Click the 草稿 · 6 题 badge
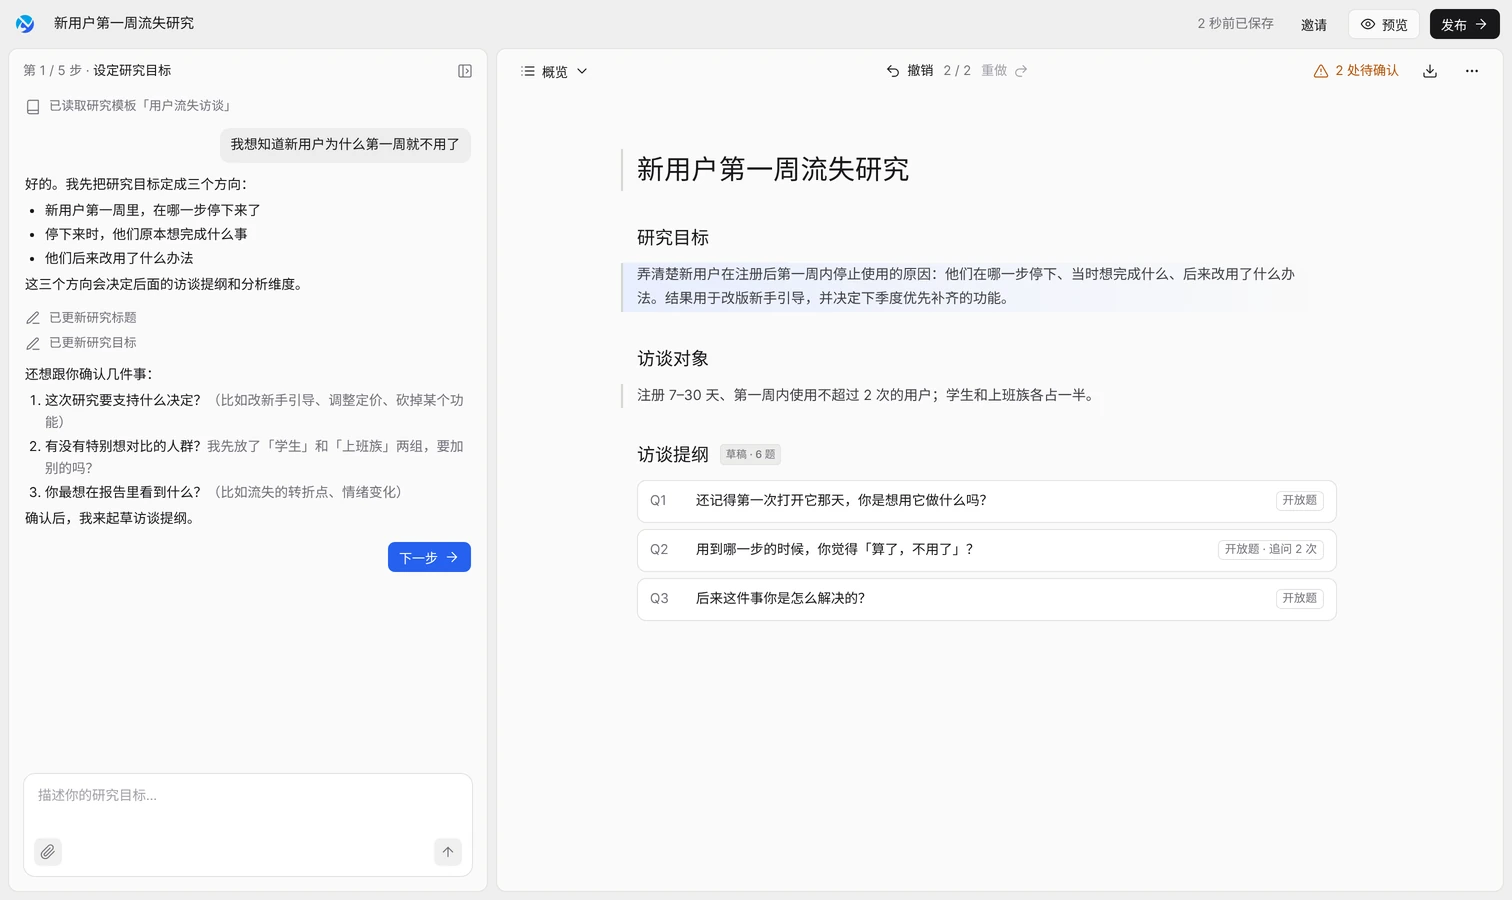Viewport: 1512px width, 900px height. point(750,455)
